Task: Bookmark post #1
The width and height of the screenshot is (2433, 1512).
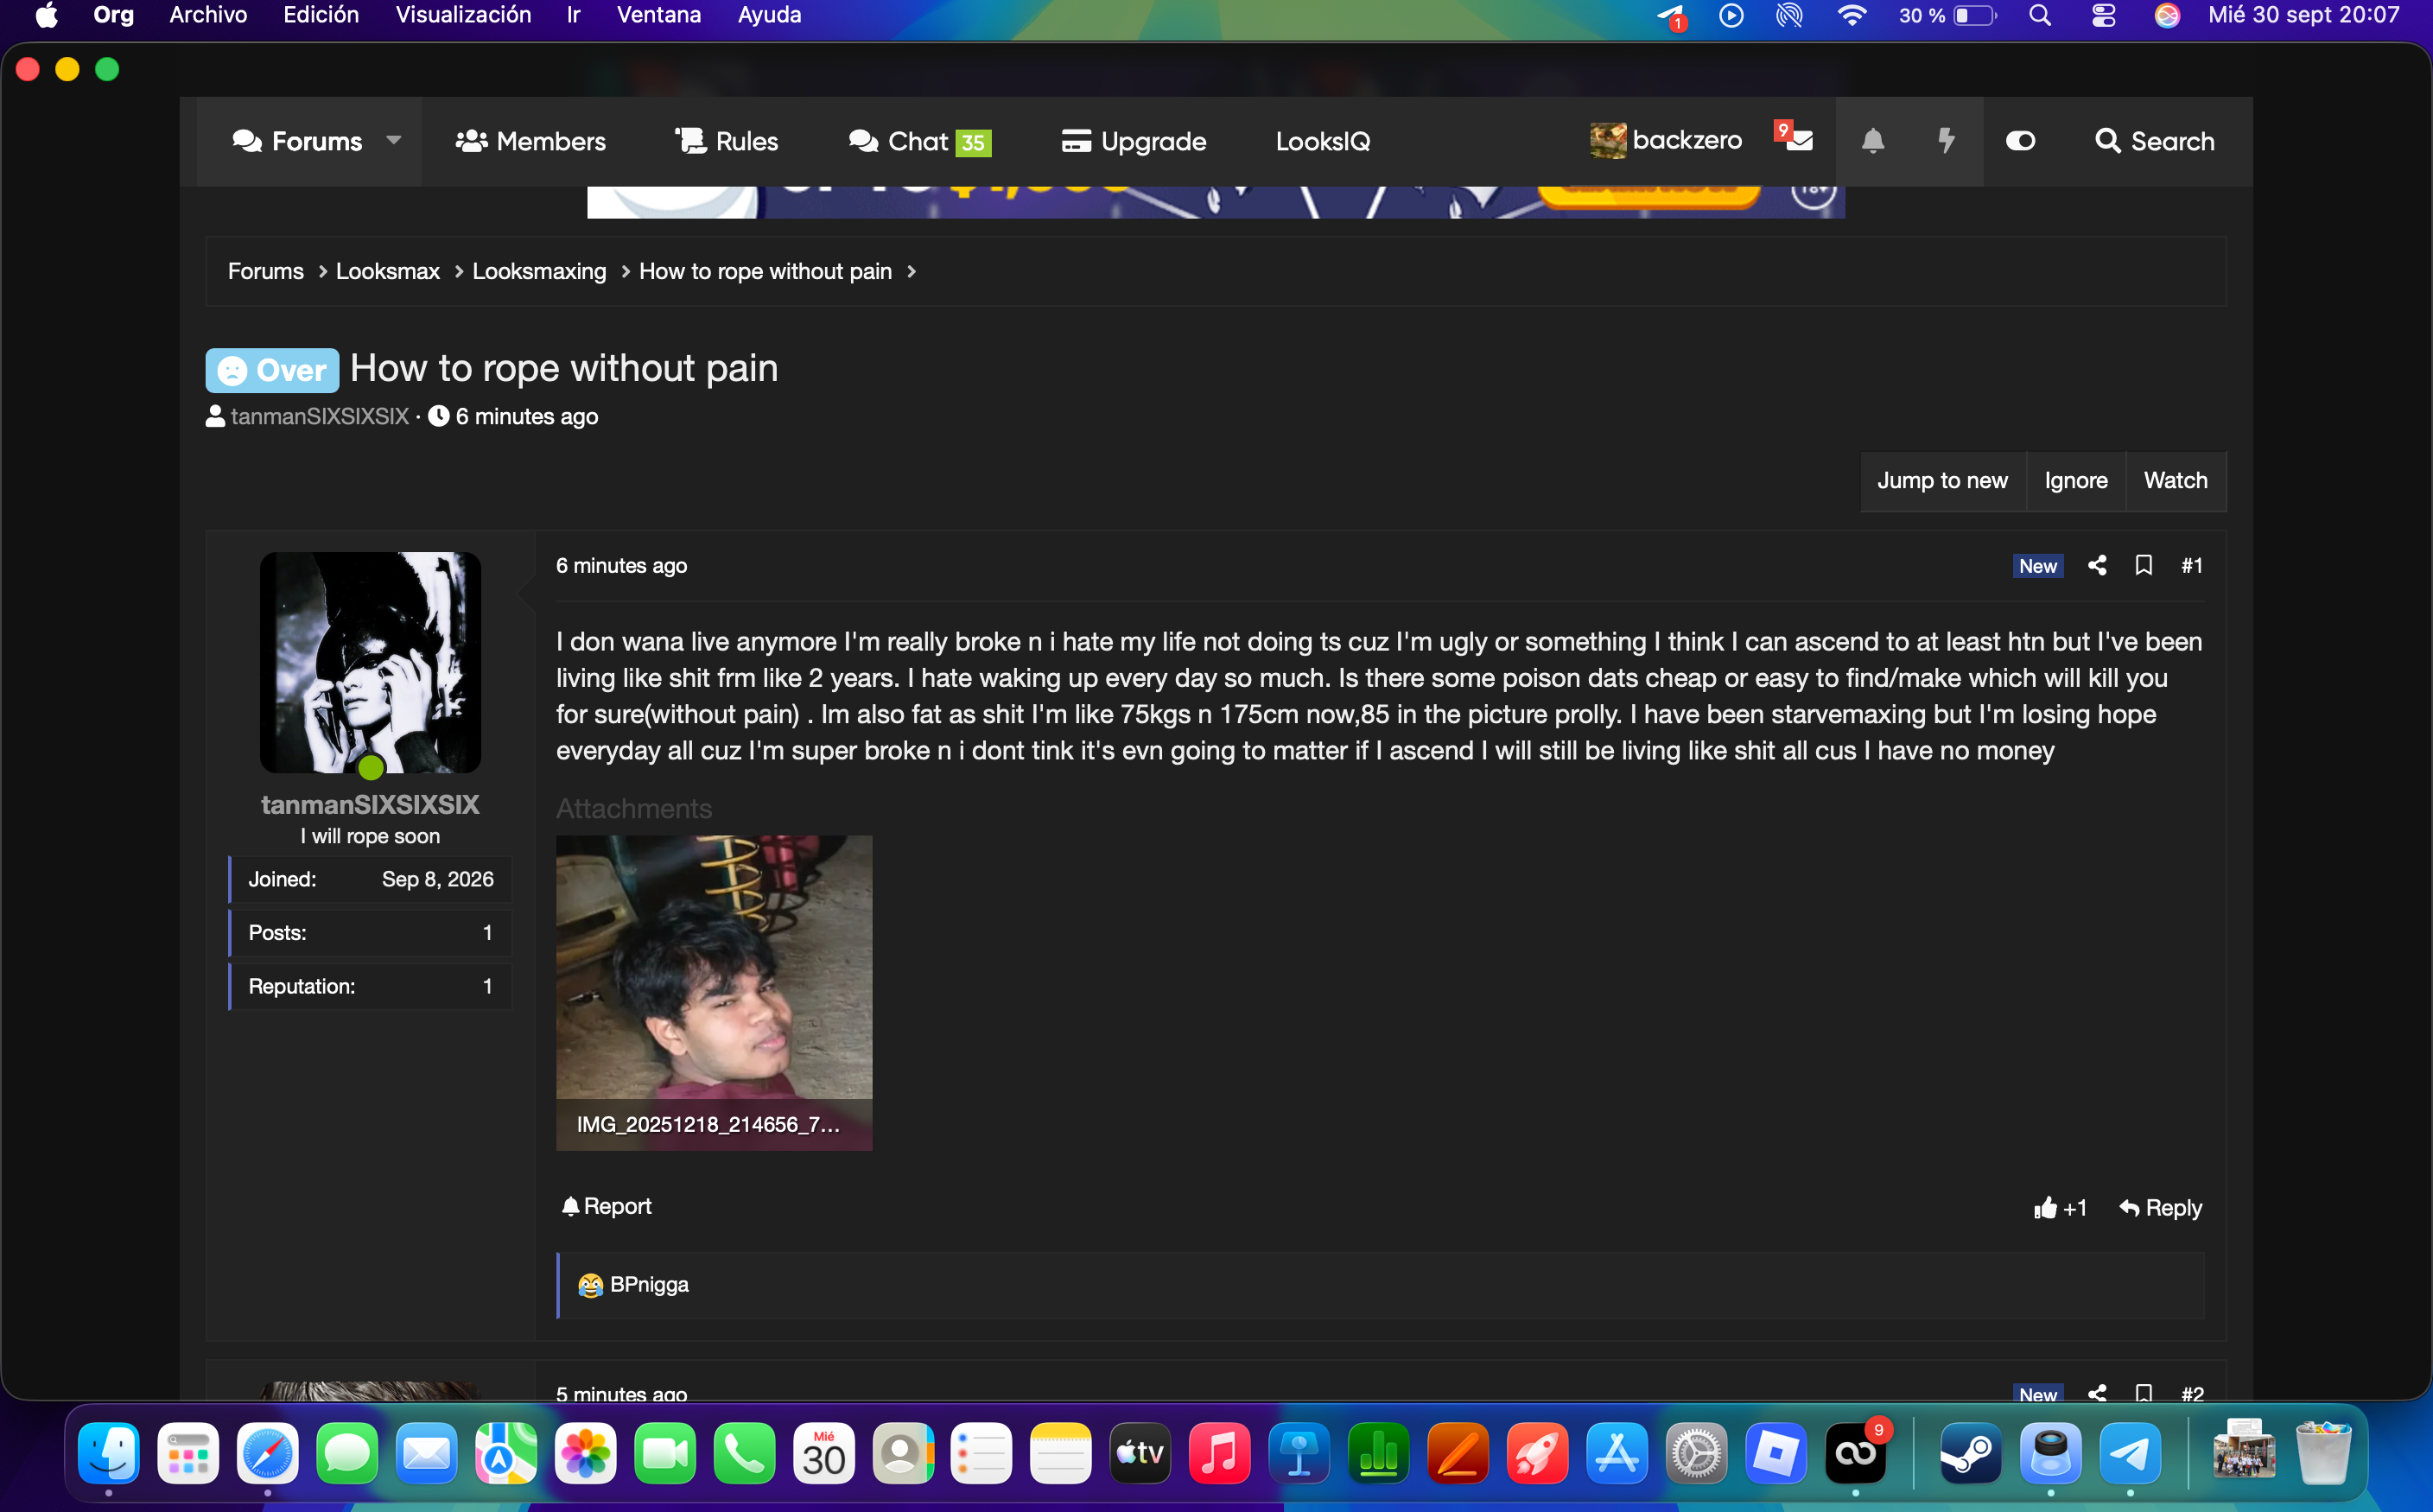Action: 2144,565
